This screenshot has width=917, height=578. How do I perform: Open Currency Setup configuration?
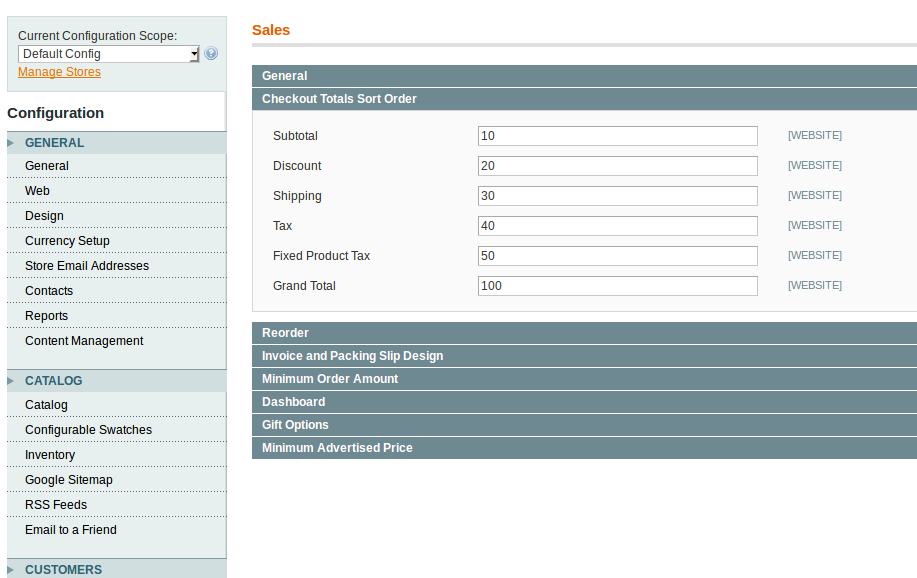coord(67,240)
